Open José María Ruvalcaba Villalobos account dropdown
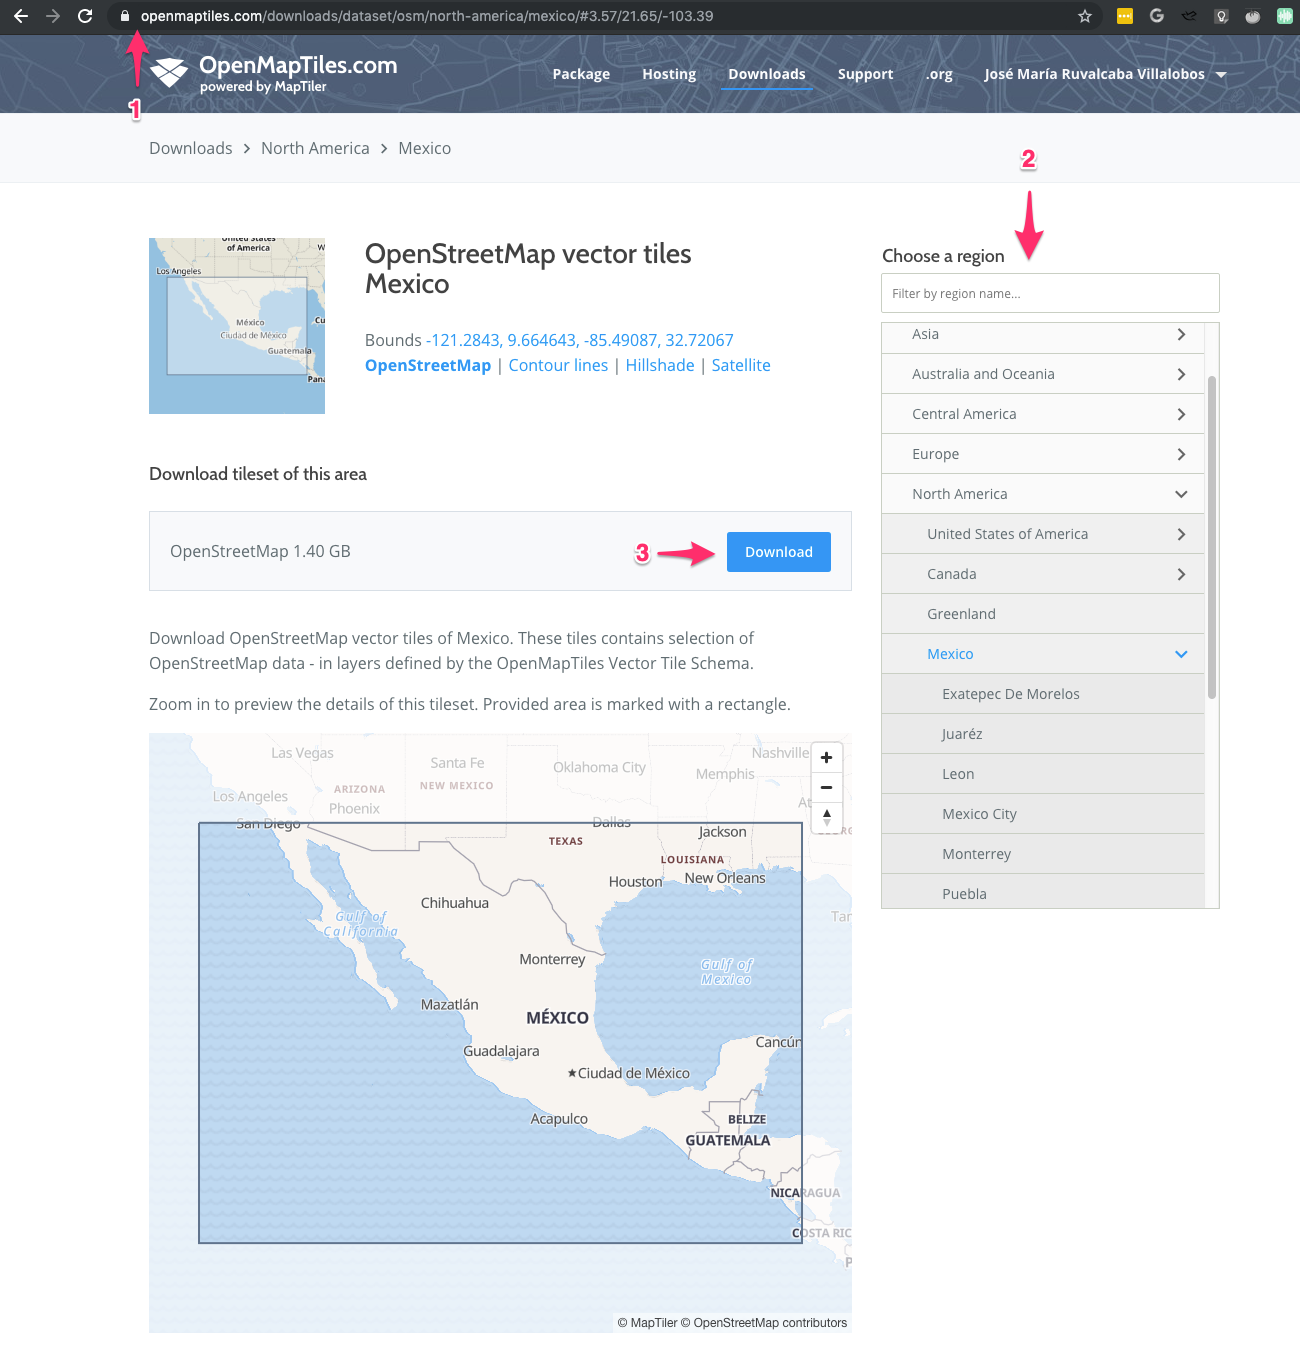 click(x=1105, y=74)
